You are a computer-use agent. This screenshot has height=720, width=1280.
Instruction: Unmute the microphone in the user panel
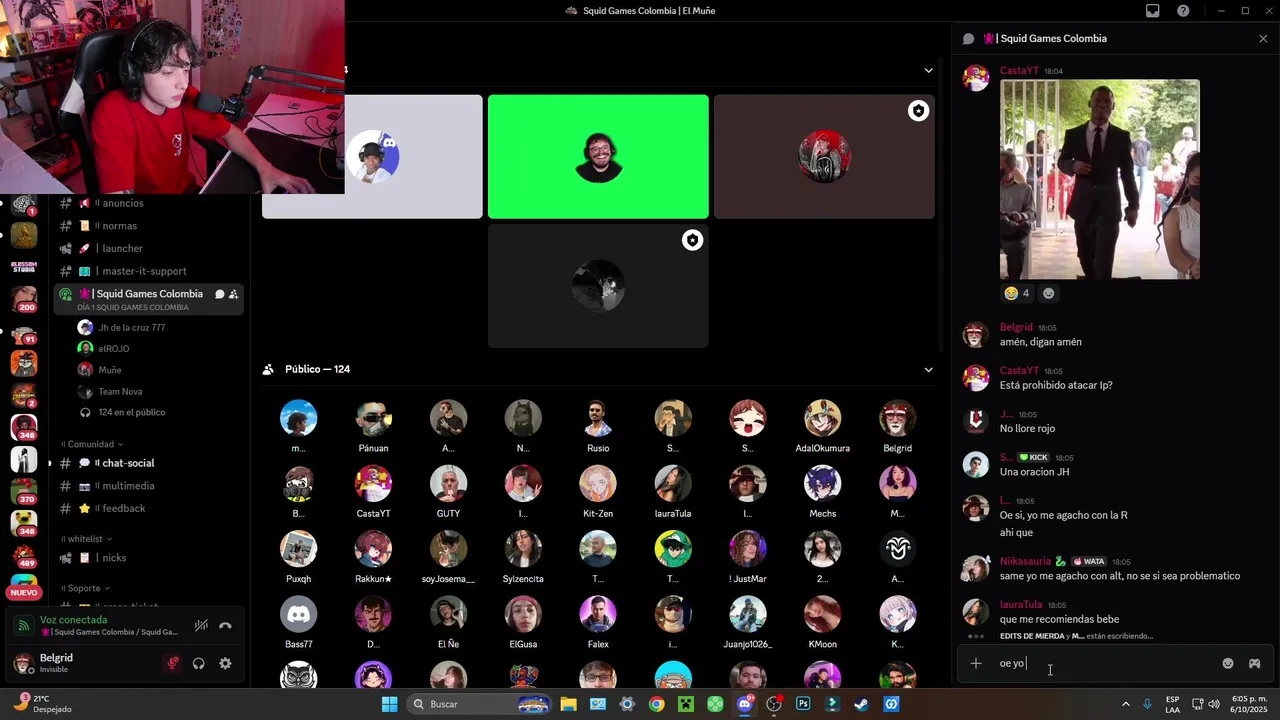(173, 663)
